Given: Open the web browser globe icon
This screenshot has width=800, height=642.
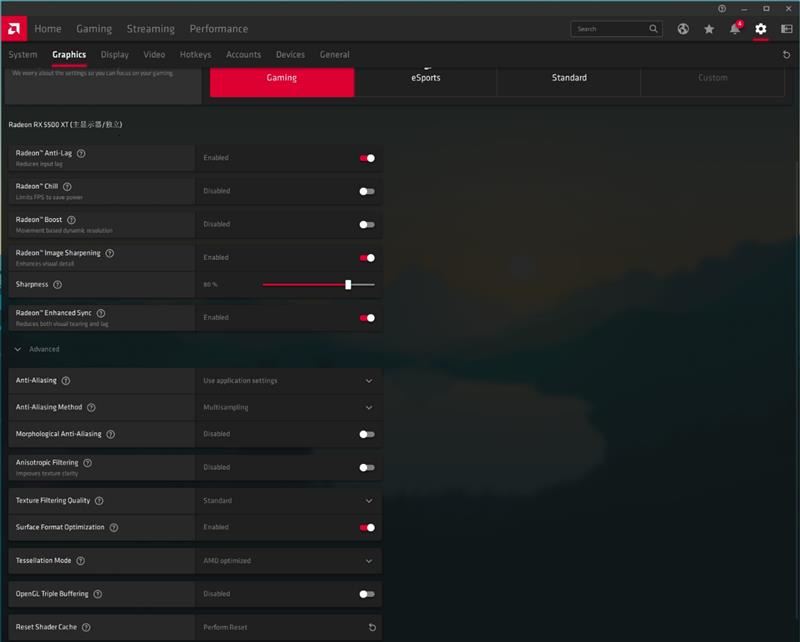Looking at the screenshot, I should coord(683,29).
